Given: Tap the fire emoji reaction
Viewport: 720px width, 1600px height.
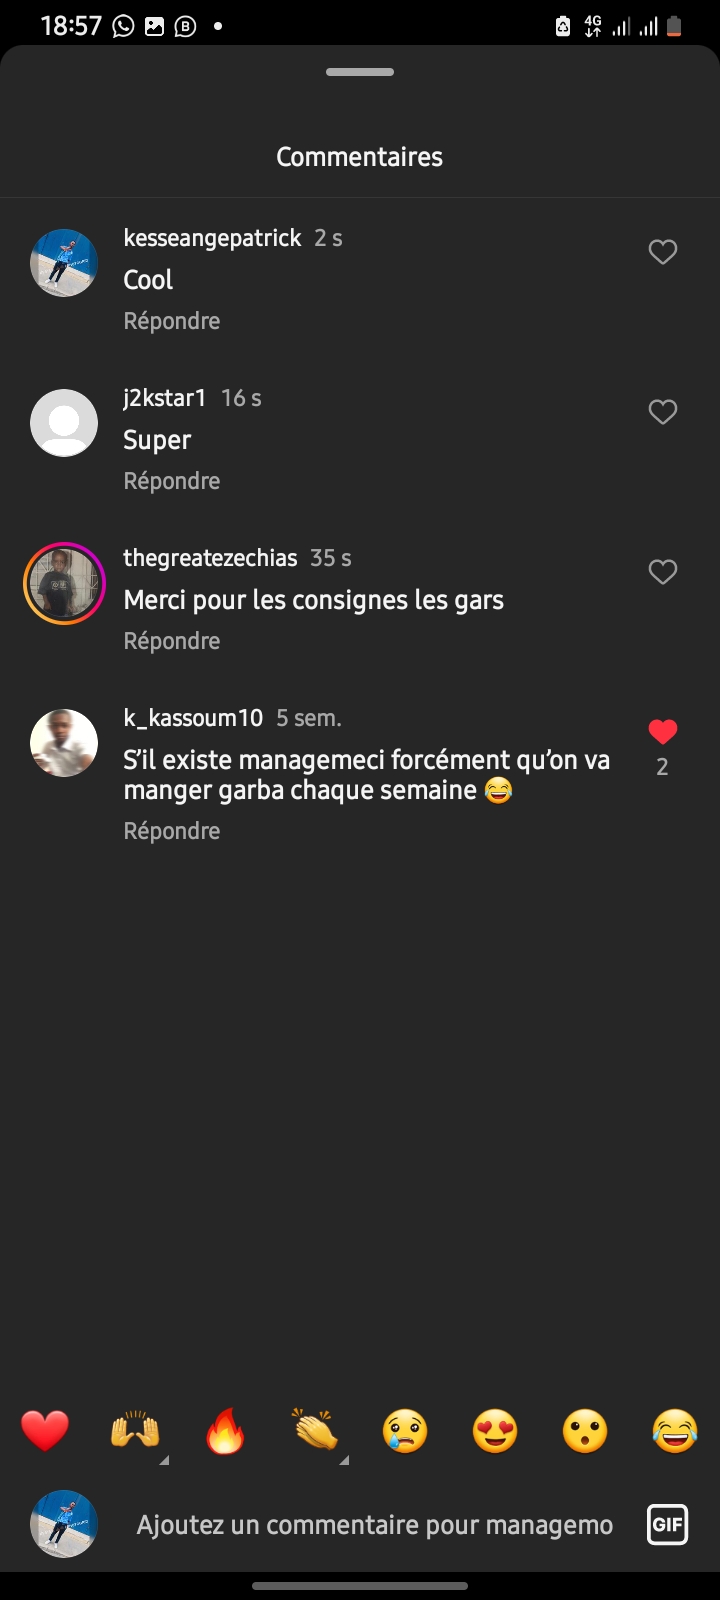Looking at the screenshot, I should 225,1431.
